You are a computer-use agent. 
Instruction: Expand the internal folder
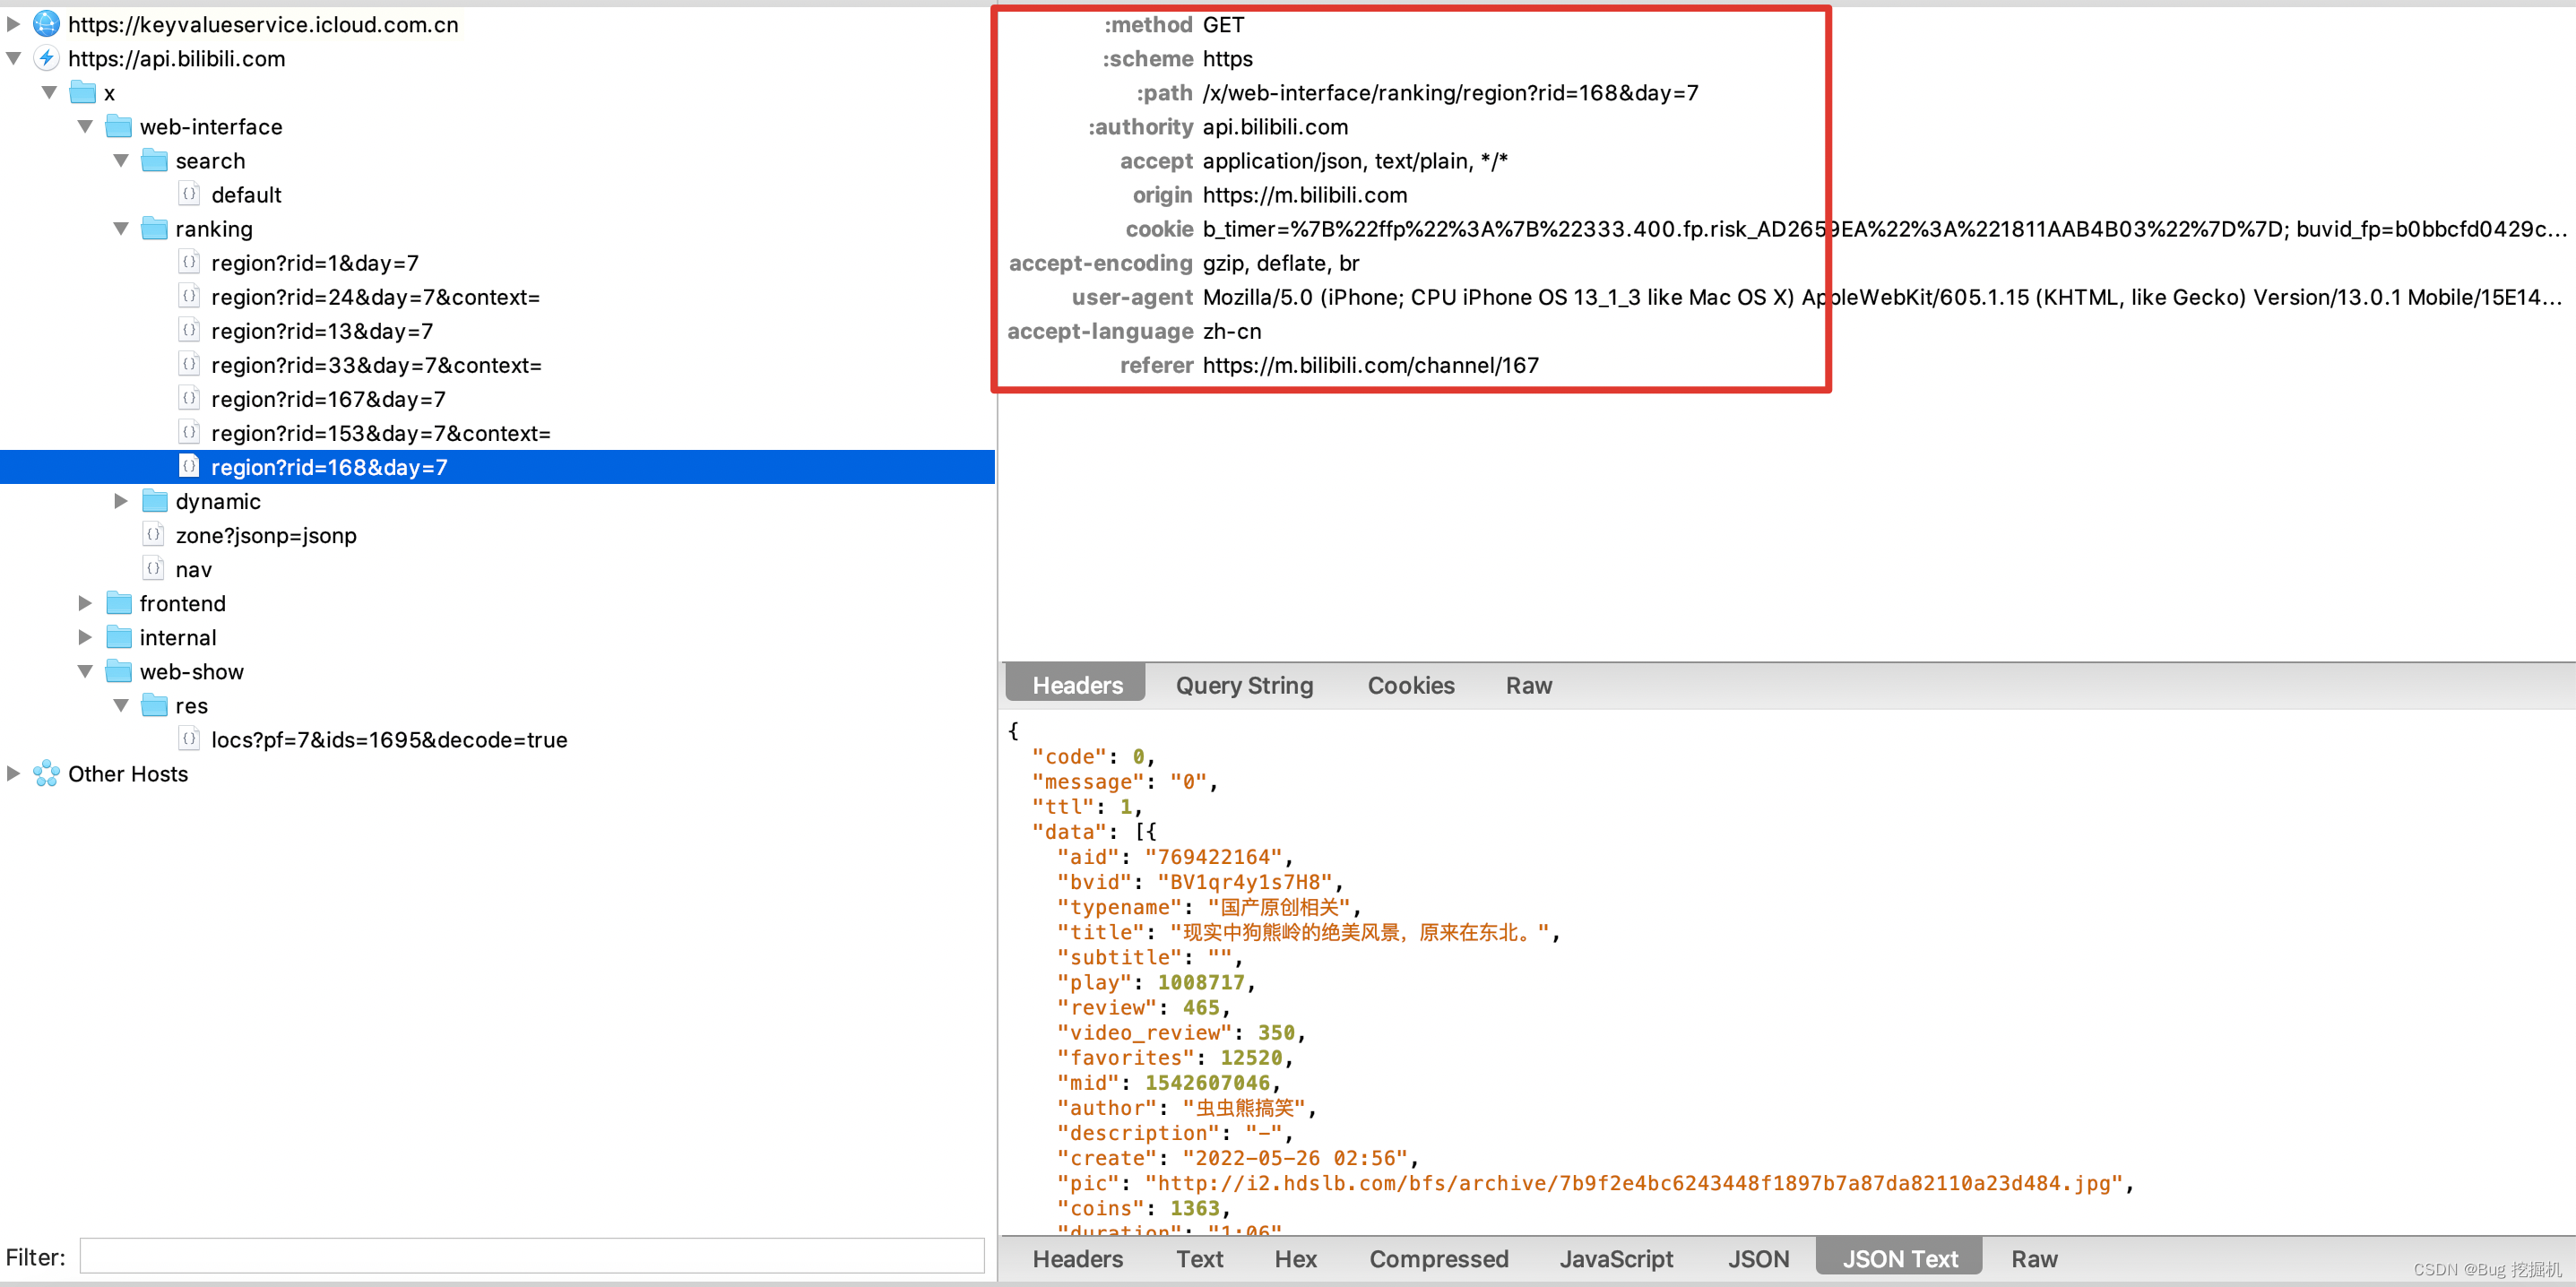(x=85, y=637)
